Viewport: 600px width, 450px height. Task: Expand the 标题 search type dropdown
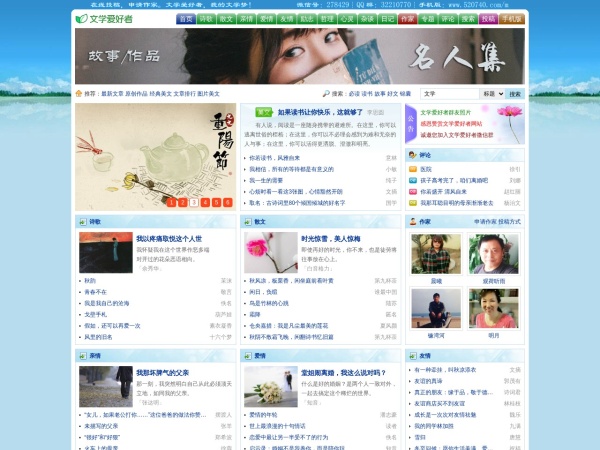(x=490, y=93)
